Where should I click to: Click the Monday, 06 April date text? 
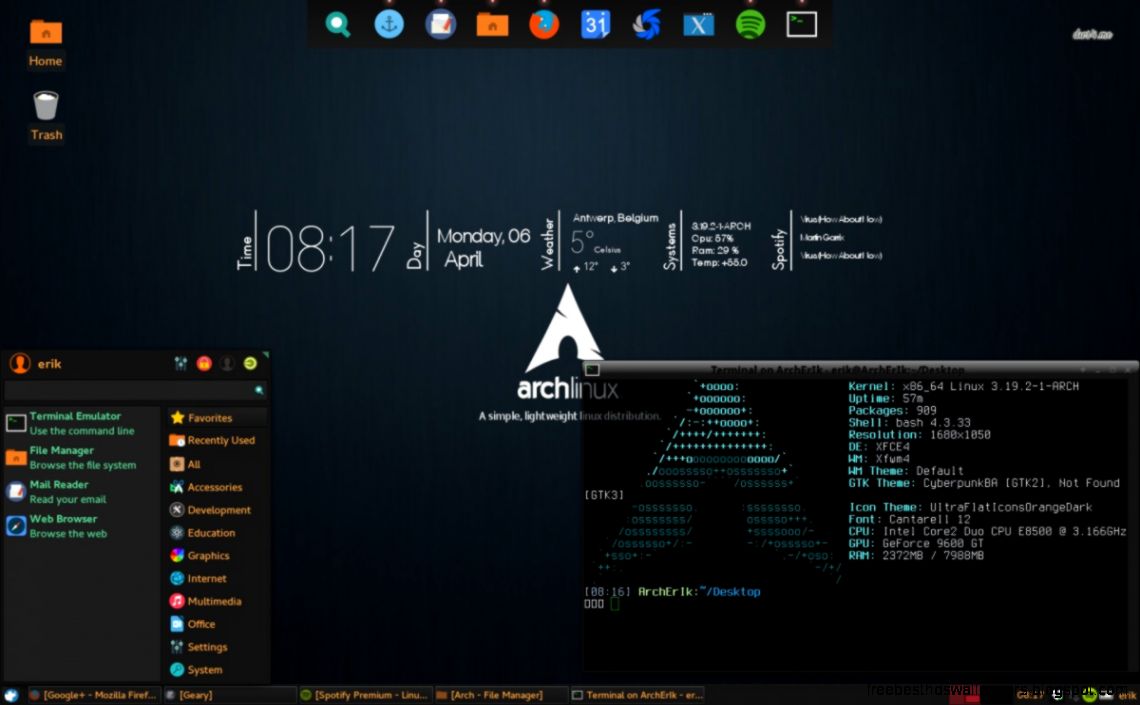[x=483, y=247]
